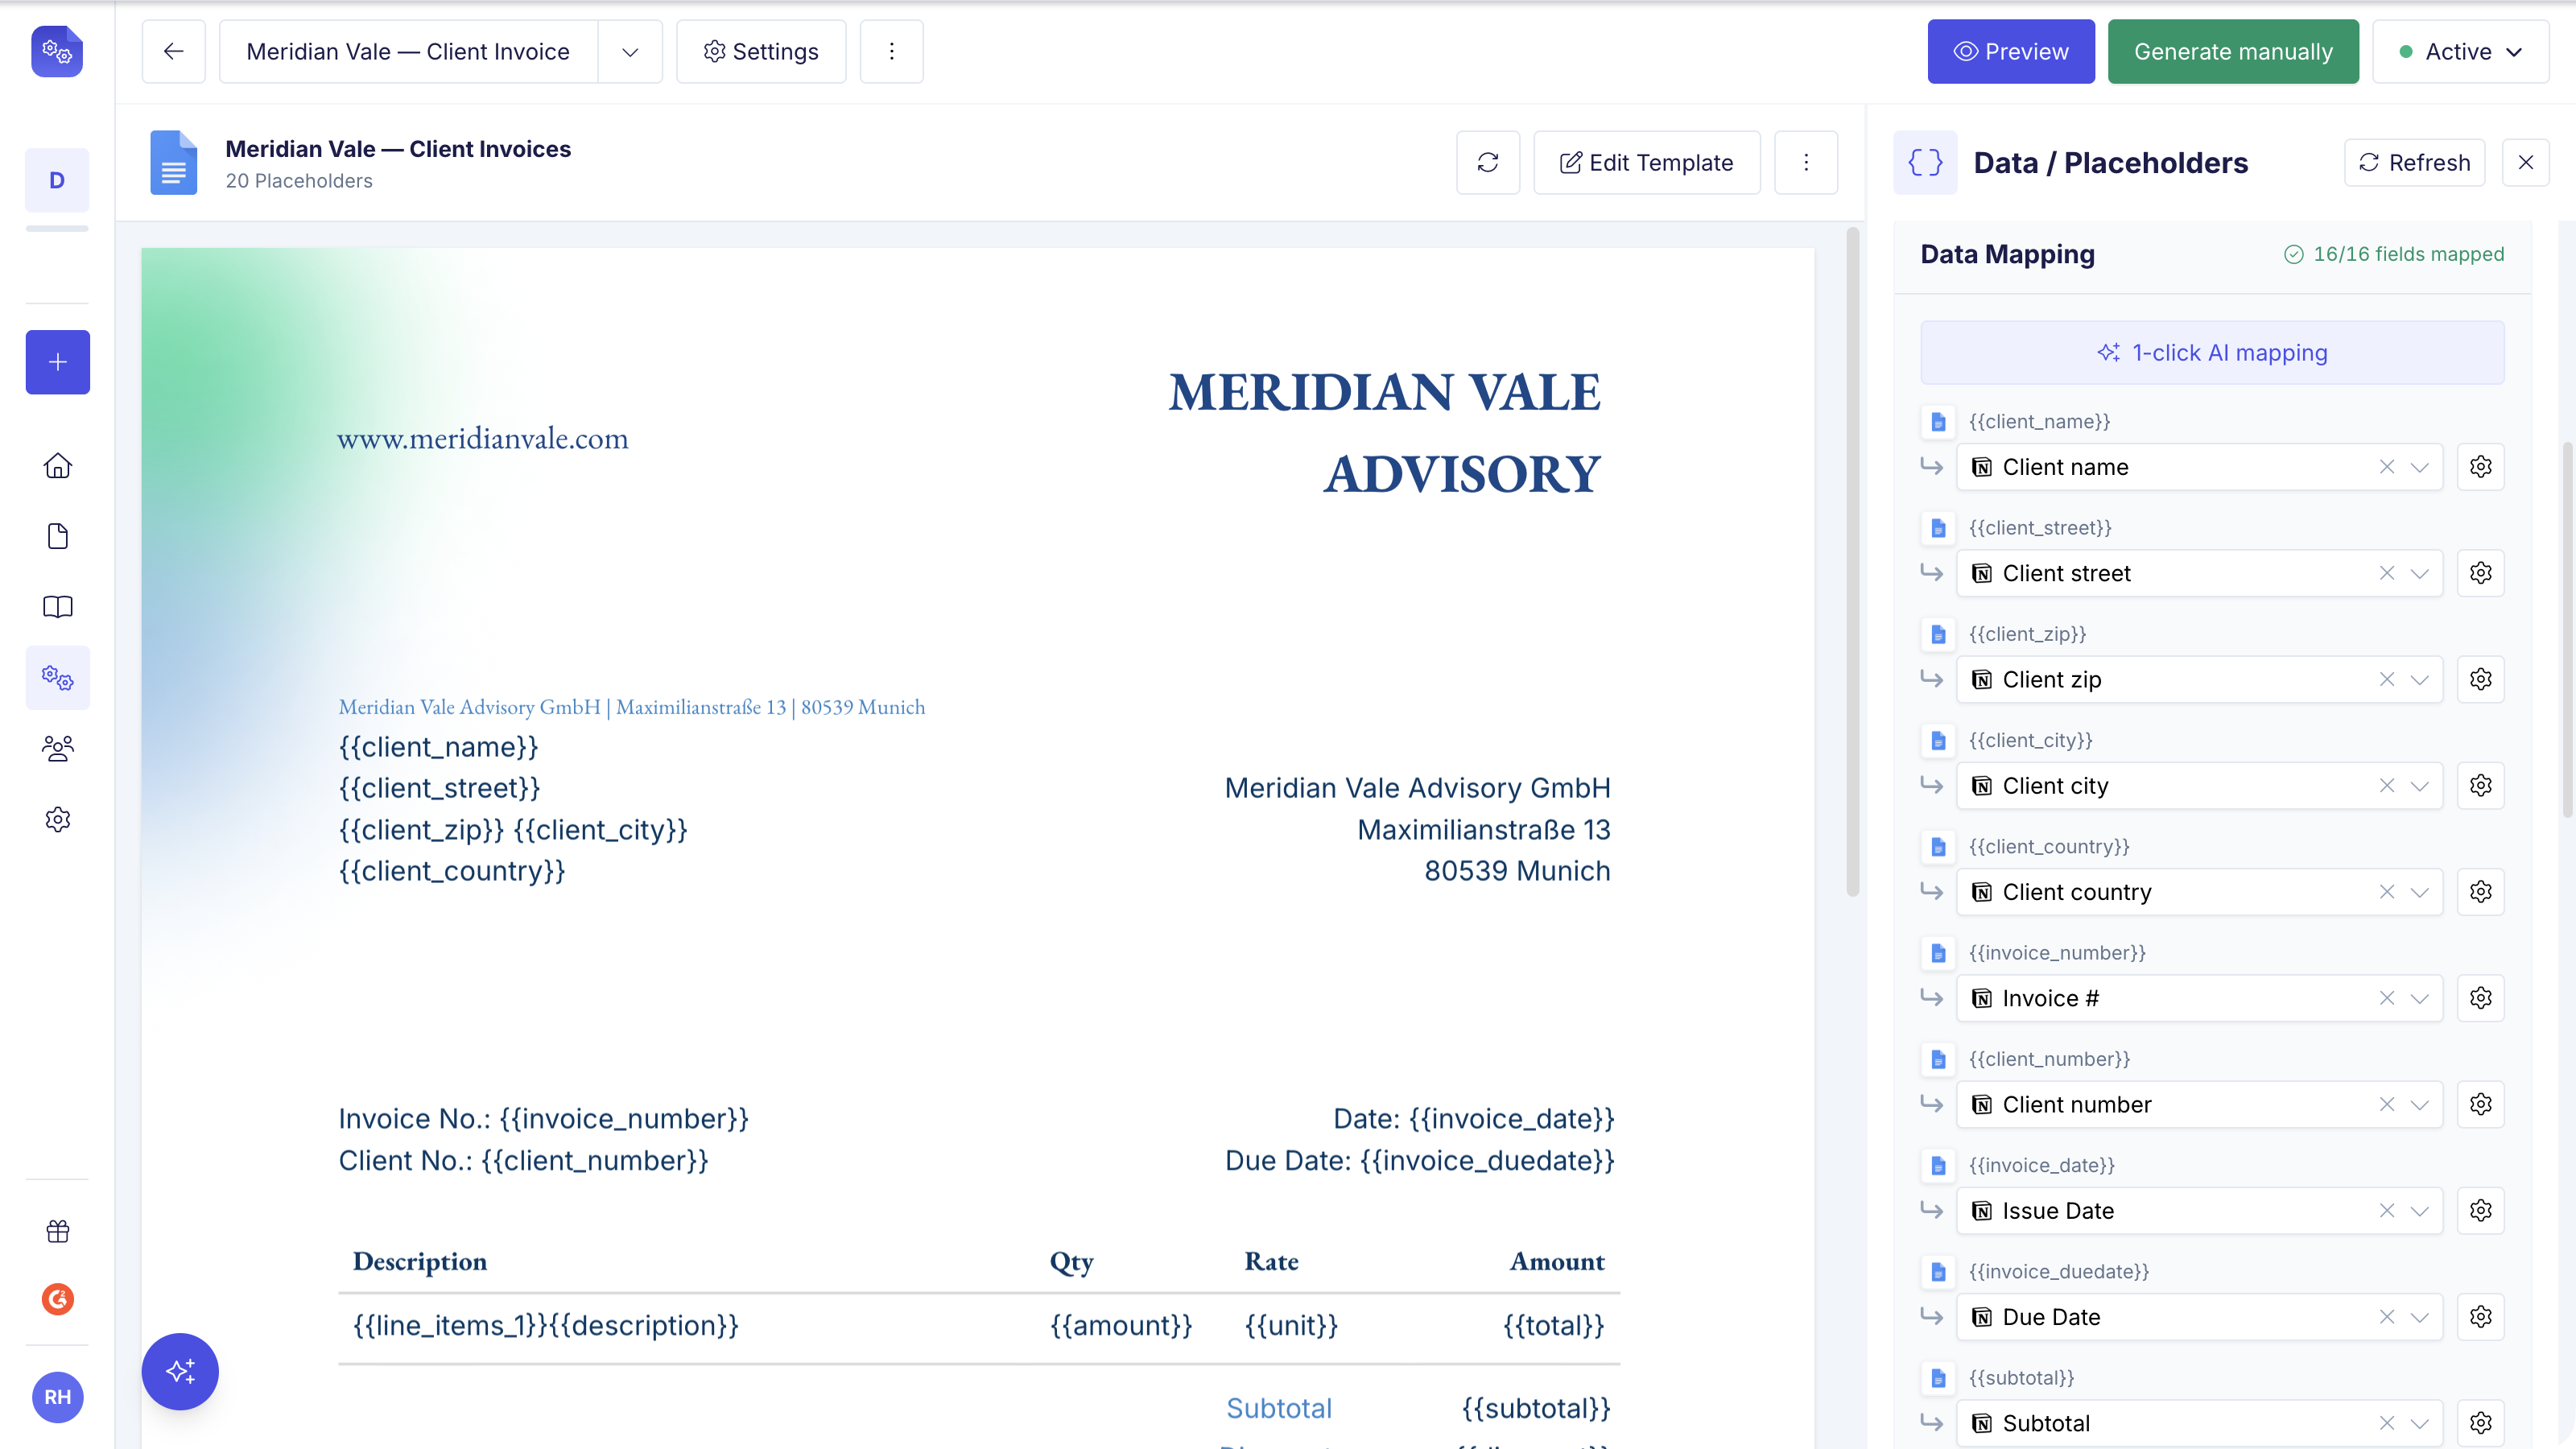Image resolution: width=2576 pixels, height=1449 pixels.
Task: Open the Active status dropdown
Action: tap(2460, 51)
